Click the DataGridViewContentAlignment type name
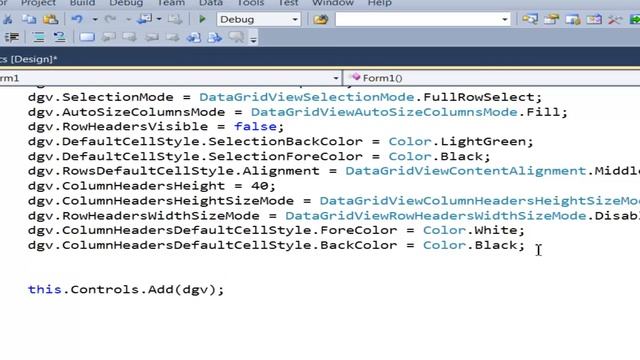 465,171
